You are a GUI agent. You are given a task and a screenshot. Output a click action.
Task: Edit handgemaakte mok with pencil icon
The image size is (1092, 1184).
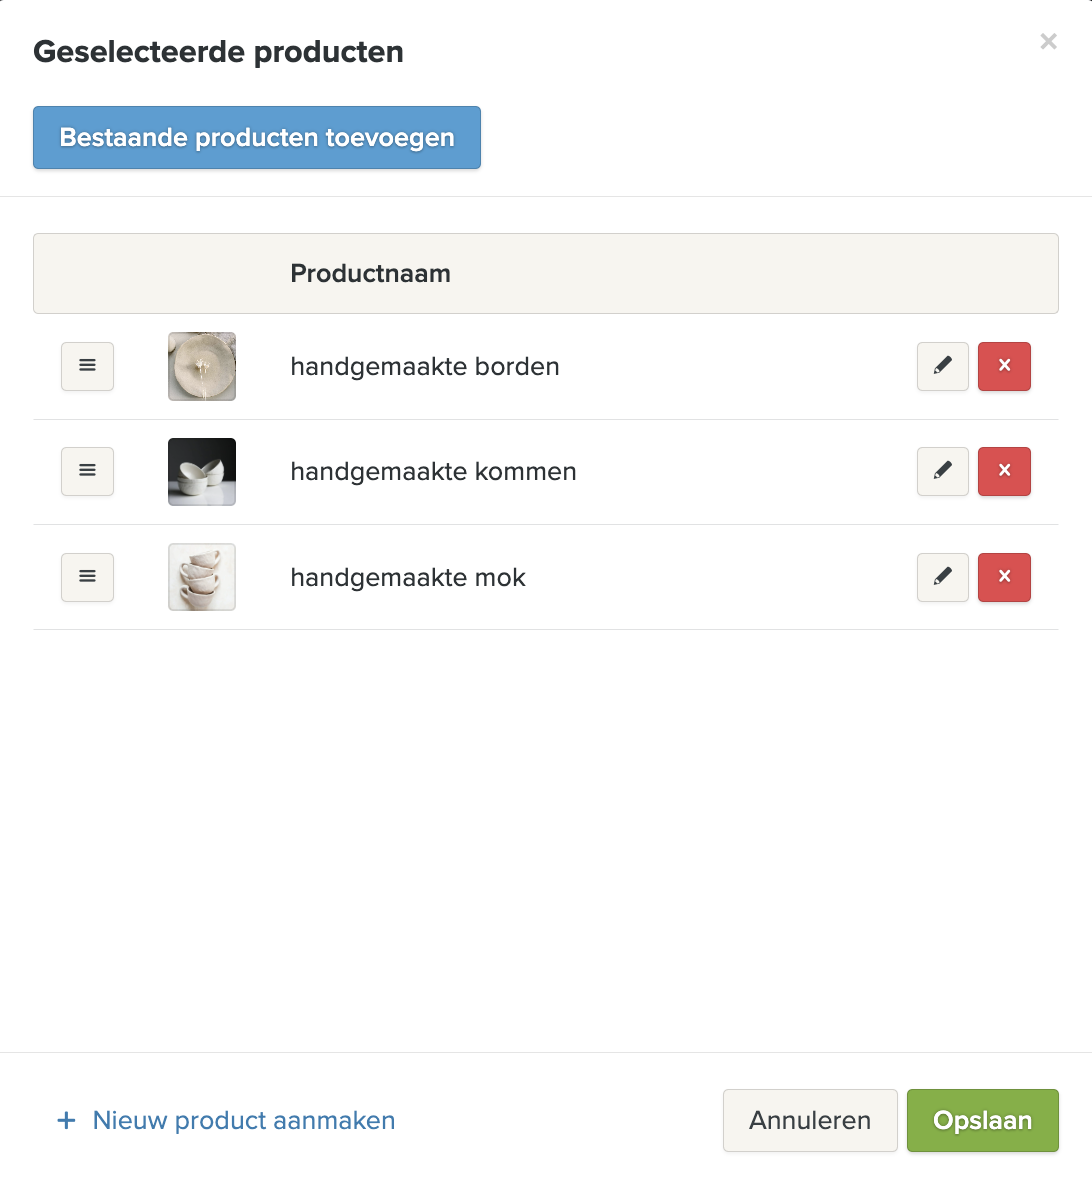click(x=942, y=577)
